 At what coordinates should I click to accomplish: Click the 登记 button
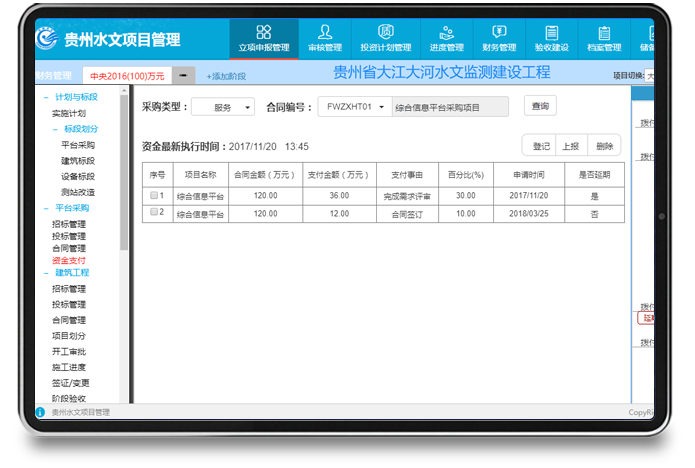[x=541, y=146]
